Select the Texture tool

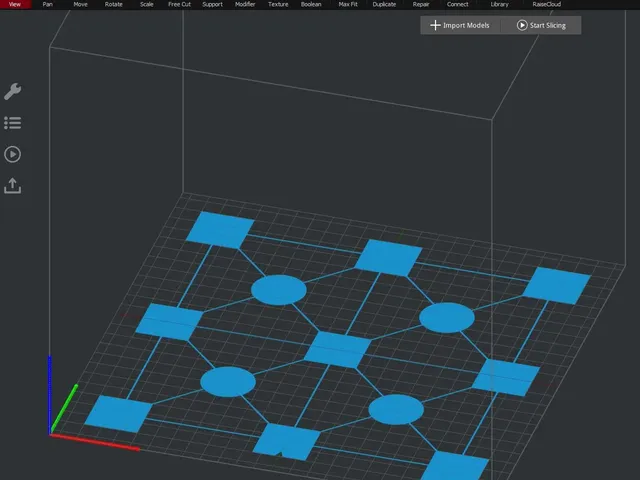278,4
